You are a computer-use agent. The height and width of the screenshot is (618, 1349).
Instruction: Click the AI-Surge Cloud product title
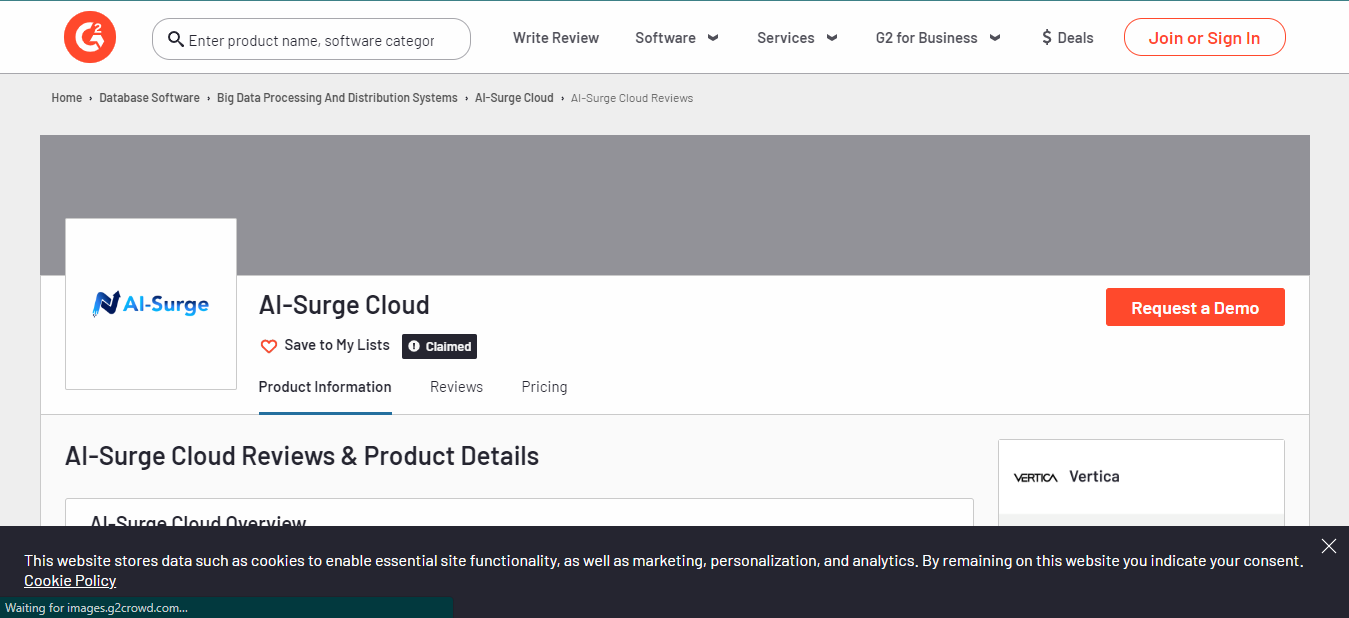click(344, 305)
